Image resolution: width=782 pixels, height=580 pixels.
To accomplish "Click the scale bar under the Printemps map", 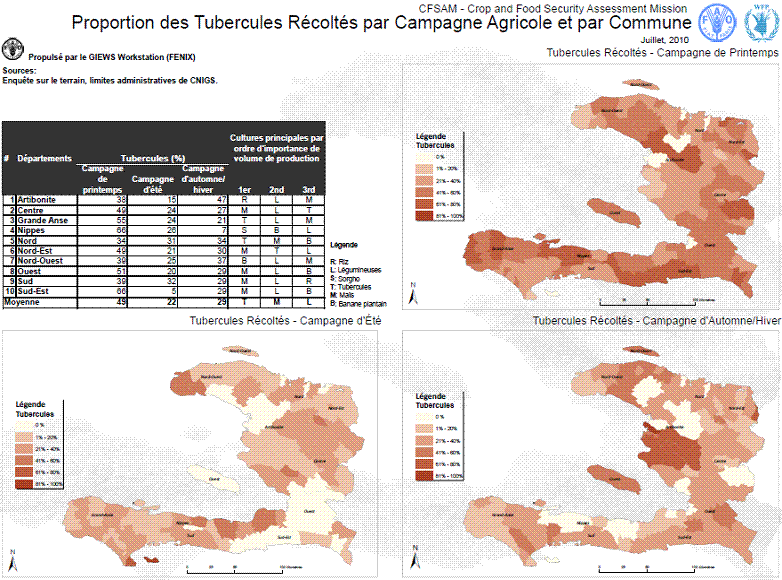I will tap(640, 300).
